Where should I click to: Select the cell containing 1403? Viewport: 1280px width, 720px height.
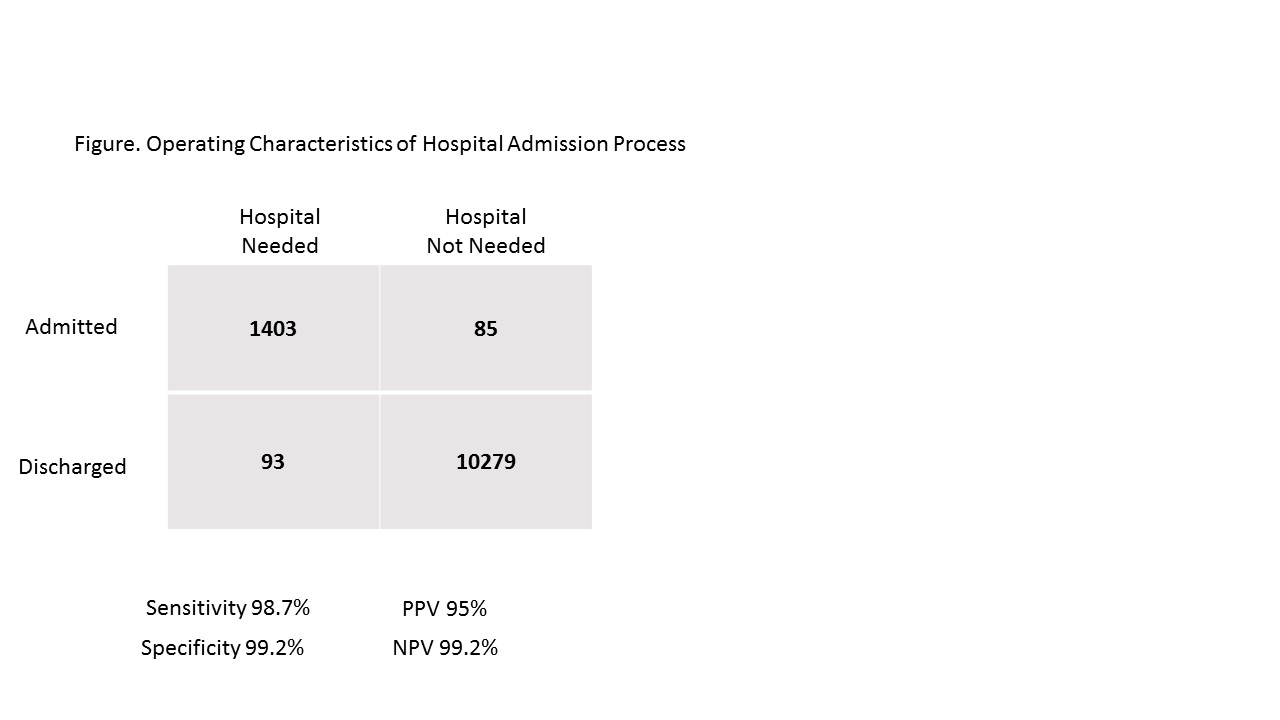(x=273, y=328)
